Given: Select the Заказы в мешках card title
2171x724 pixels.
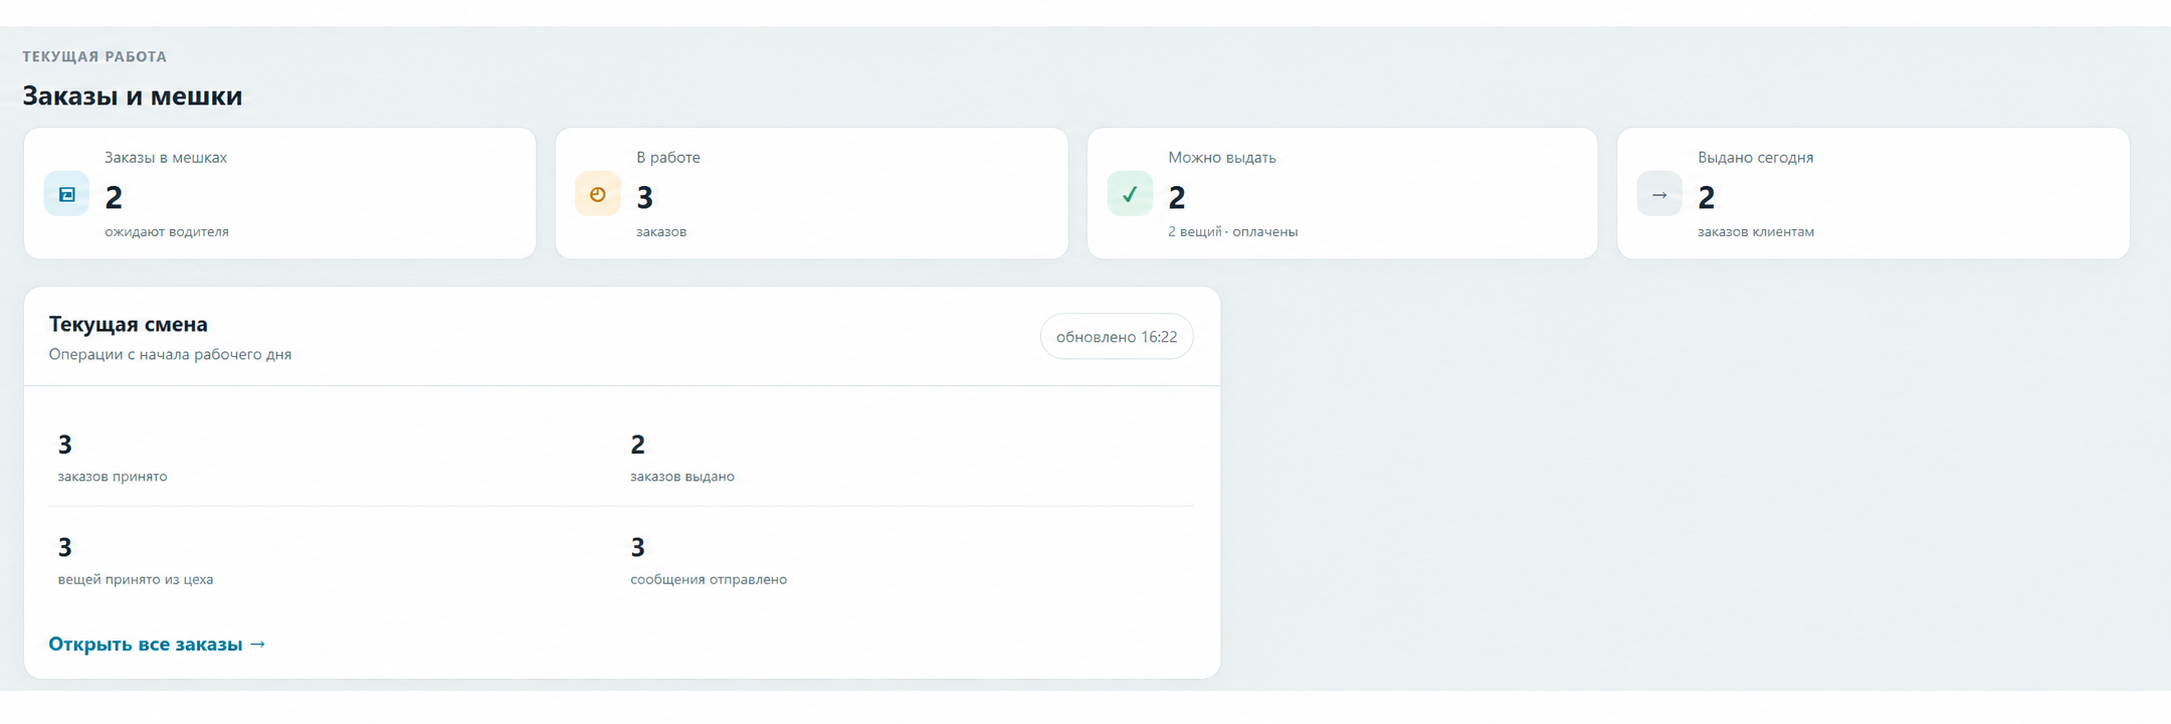Looking at the screenshot, I should point(166,157).
